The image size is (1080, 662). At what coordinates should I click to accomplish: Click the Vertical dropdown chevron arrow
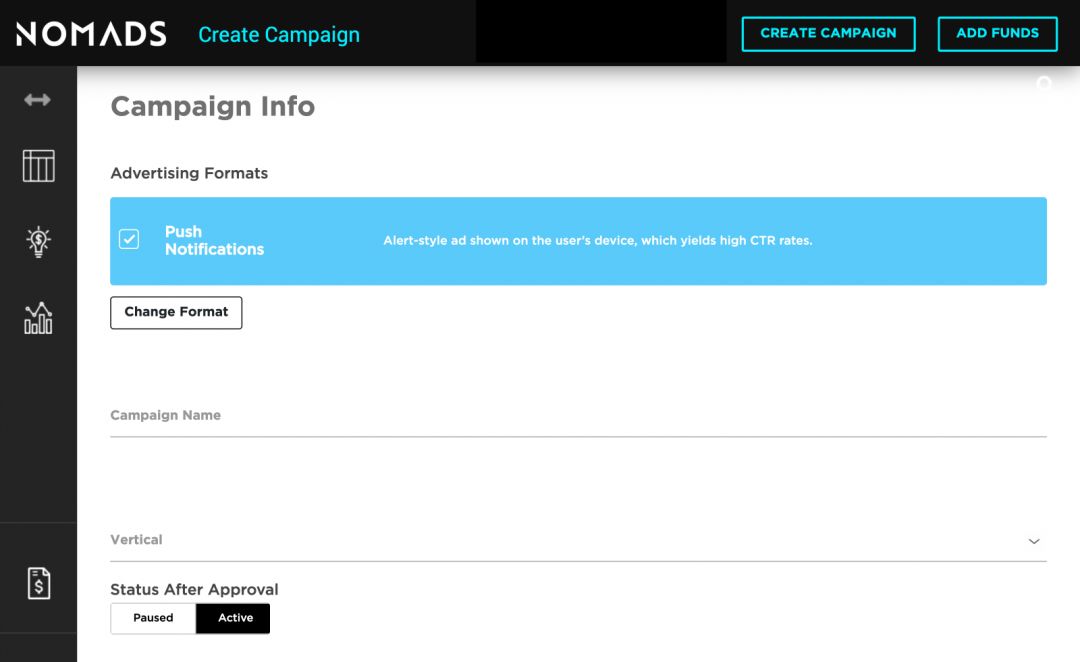click(1034, 541)
